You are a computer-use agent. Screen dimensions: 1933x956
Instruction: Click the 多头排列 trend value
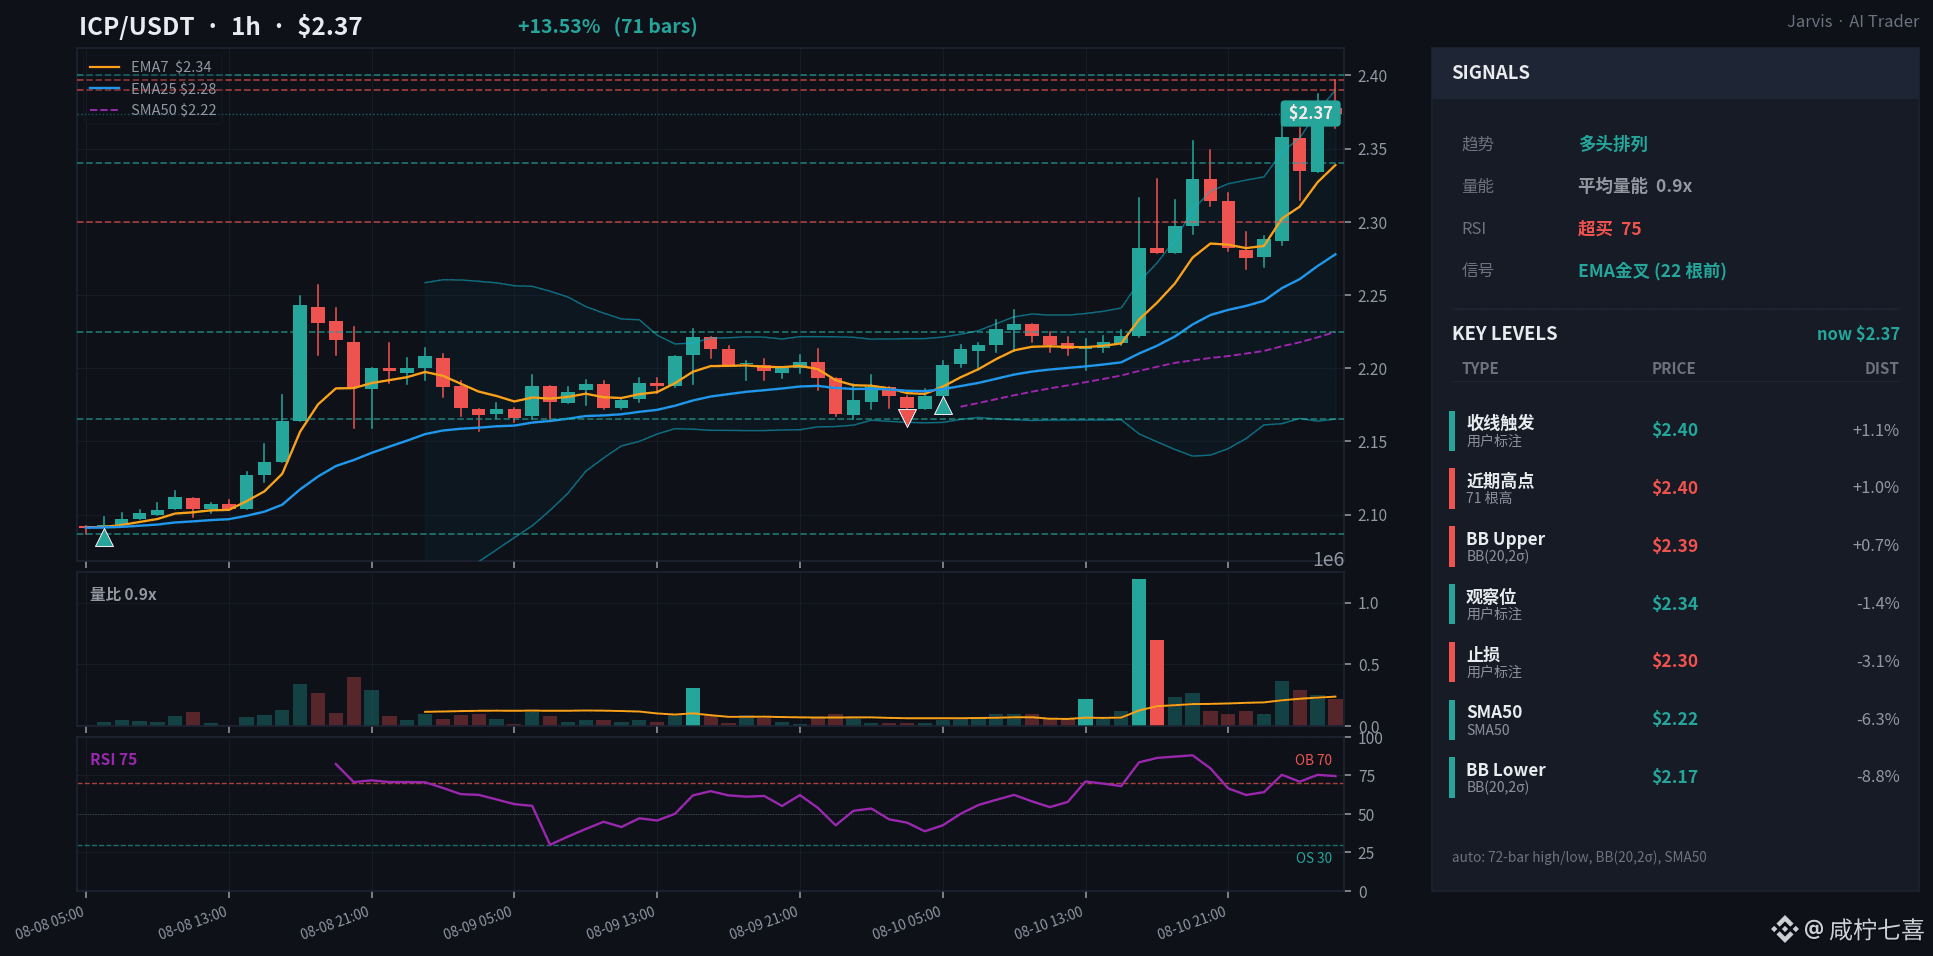1613,144
